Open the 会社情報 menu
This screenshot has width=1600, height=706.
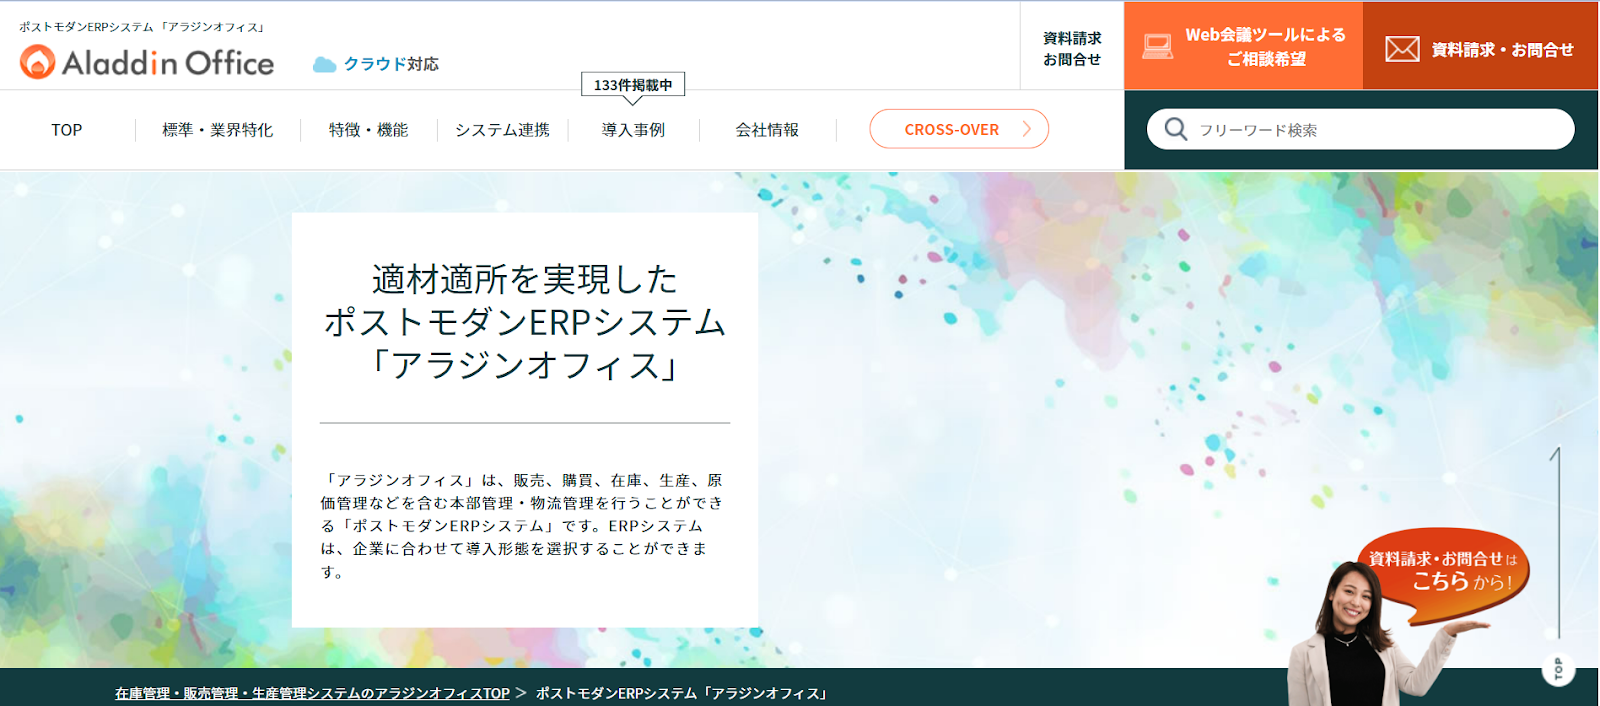(767, 130)
